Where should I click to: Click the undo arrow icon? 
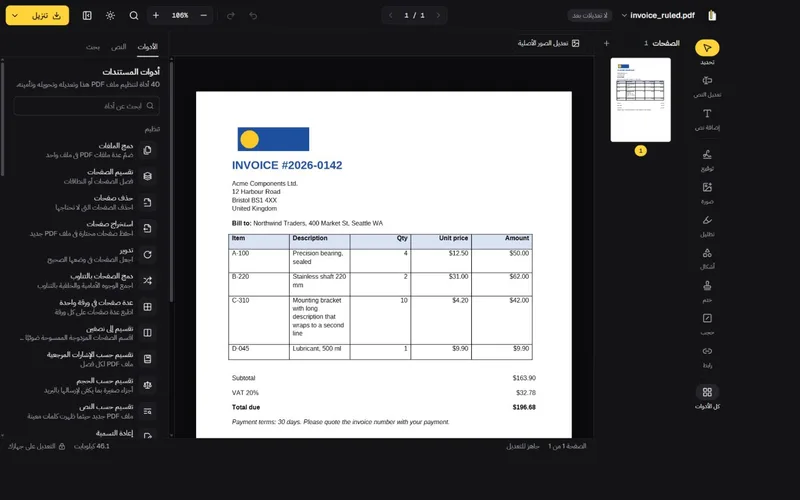(x=253, y=15)
